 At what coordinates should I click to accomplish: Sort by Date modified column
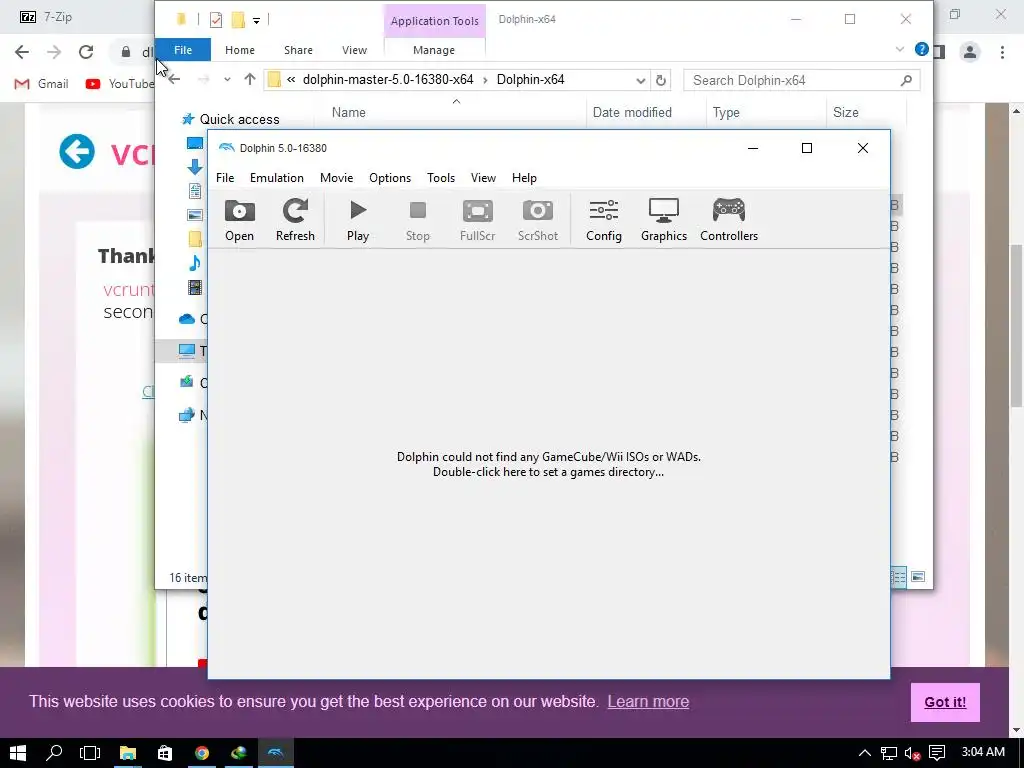pyautogui.click(x=632, y=112)
